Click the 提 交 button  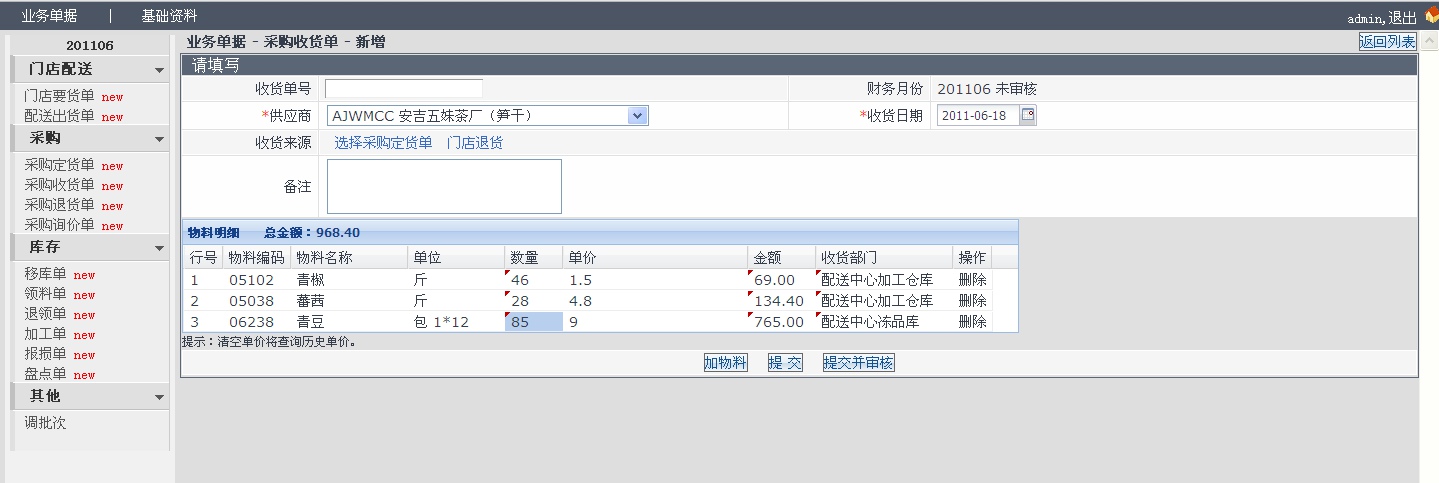coord(785,363)
